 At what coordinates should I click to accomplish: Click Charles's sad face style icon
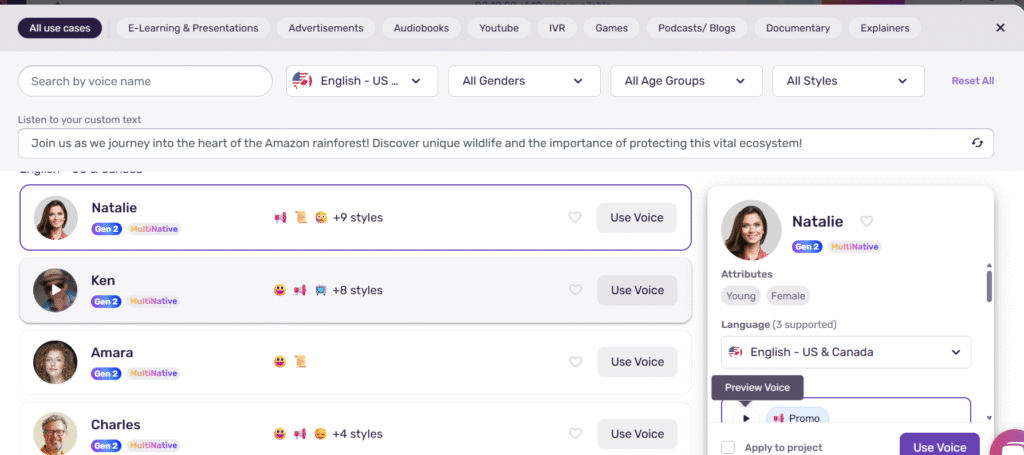(321, 433)
